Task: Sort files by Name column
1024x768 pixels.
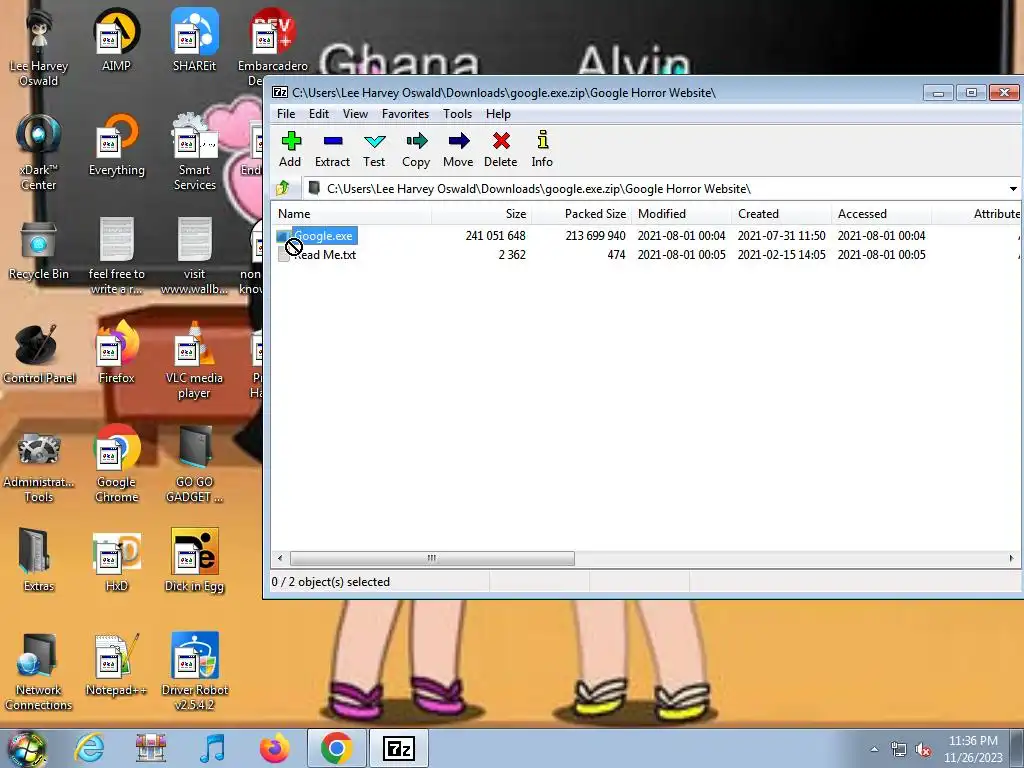Action: [x=351, y=214]
